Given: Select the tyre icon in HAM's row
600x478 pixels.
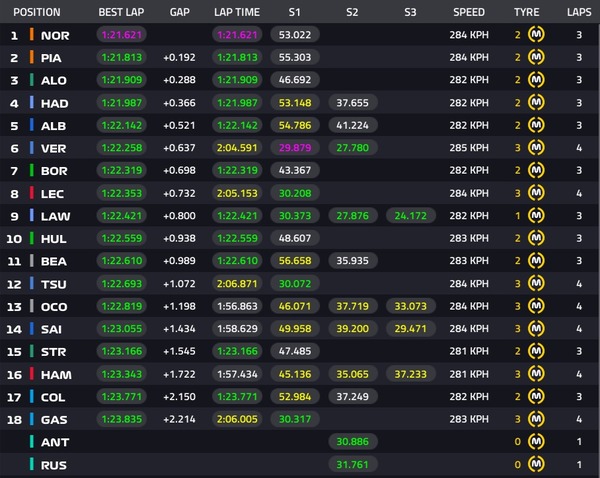Looking at the screenshot, I should pos(536,374).
